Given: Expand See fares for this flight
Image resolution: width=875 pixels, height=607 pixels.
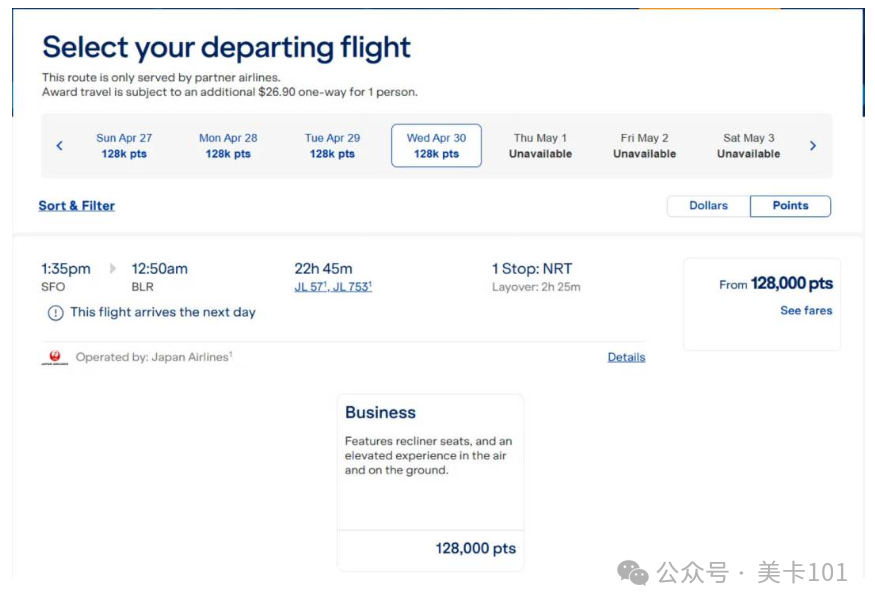Looking at the screenshot, I should click(x=806, y=310).
